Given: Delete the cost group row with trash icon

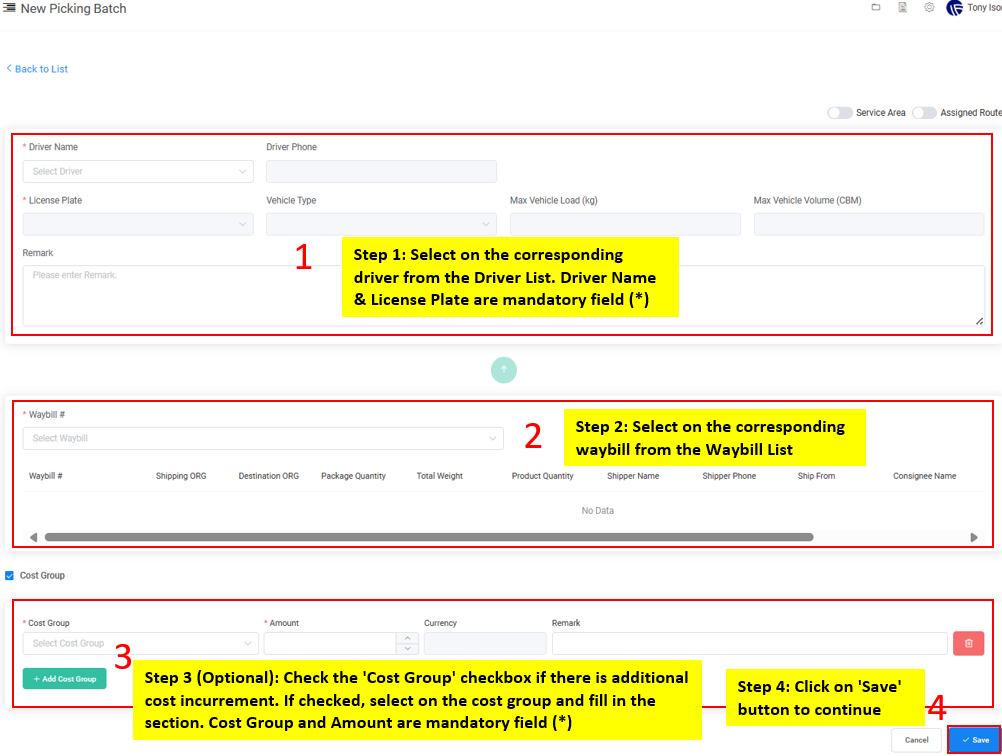Looking at the screenshot, I should [968, 643].
